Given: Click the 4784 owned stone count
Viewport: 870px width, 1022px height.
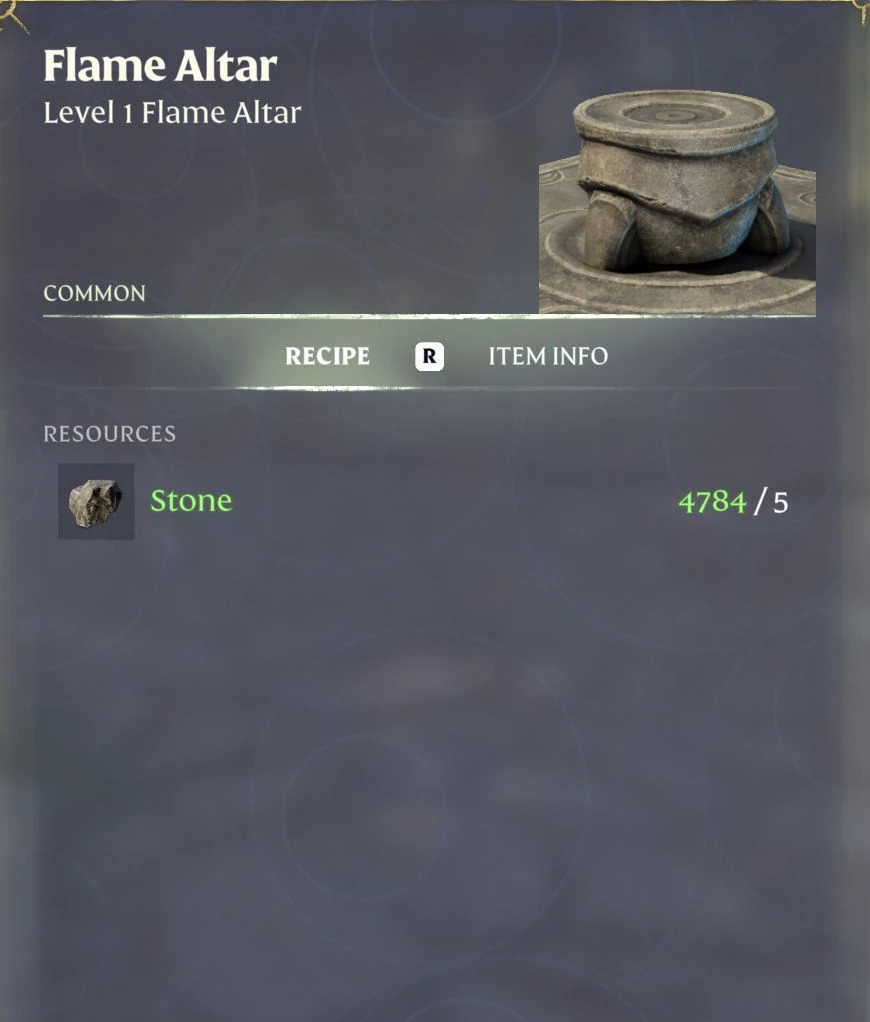Looking at the screenshot, I should click(712, 502).
